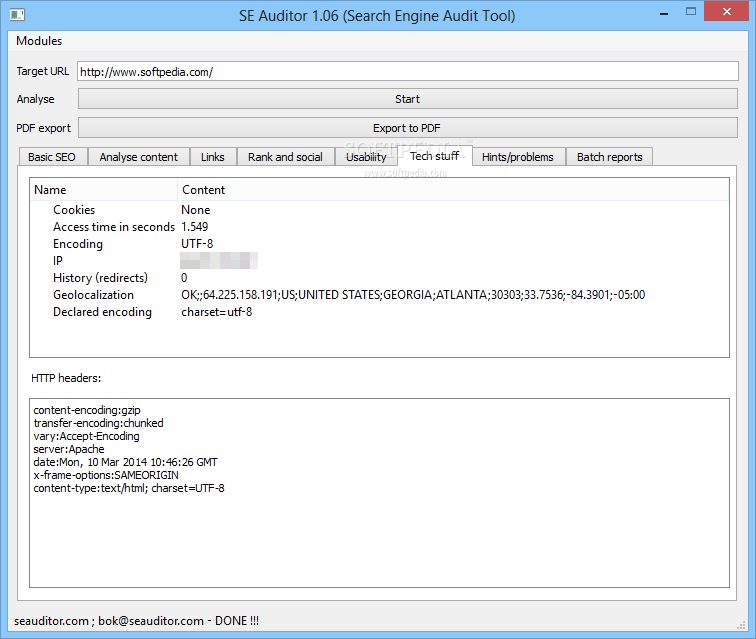Open the Modules menu

coord(39,41)
